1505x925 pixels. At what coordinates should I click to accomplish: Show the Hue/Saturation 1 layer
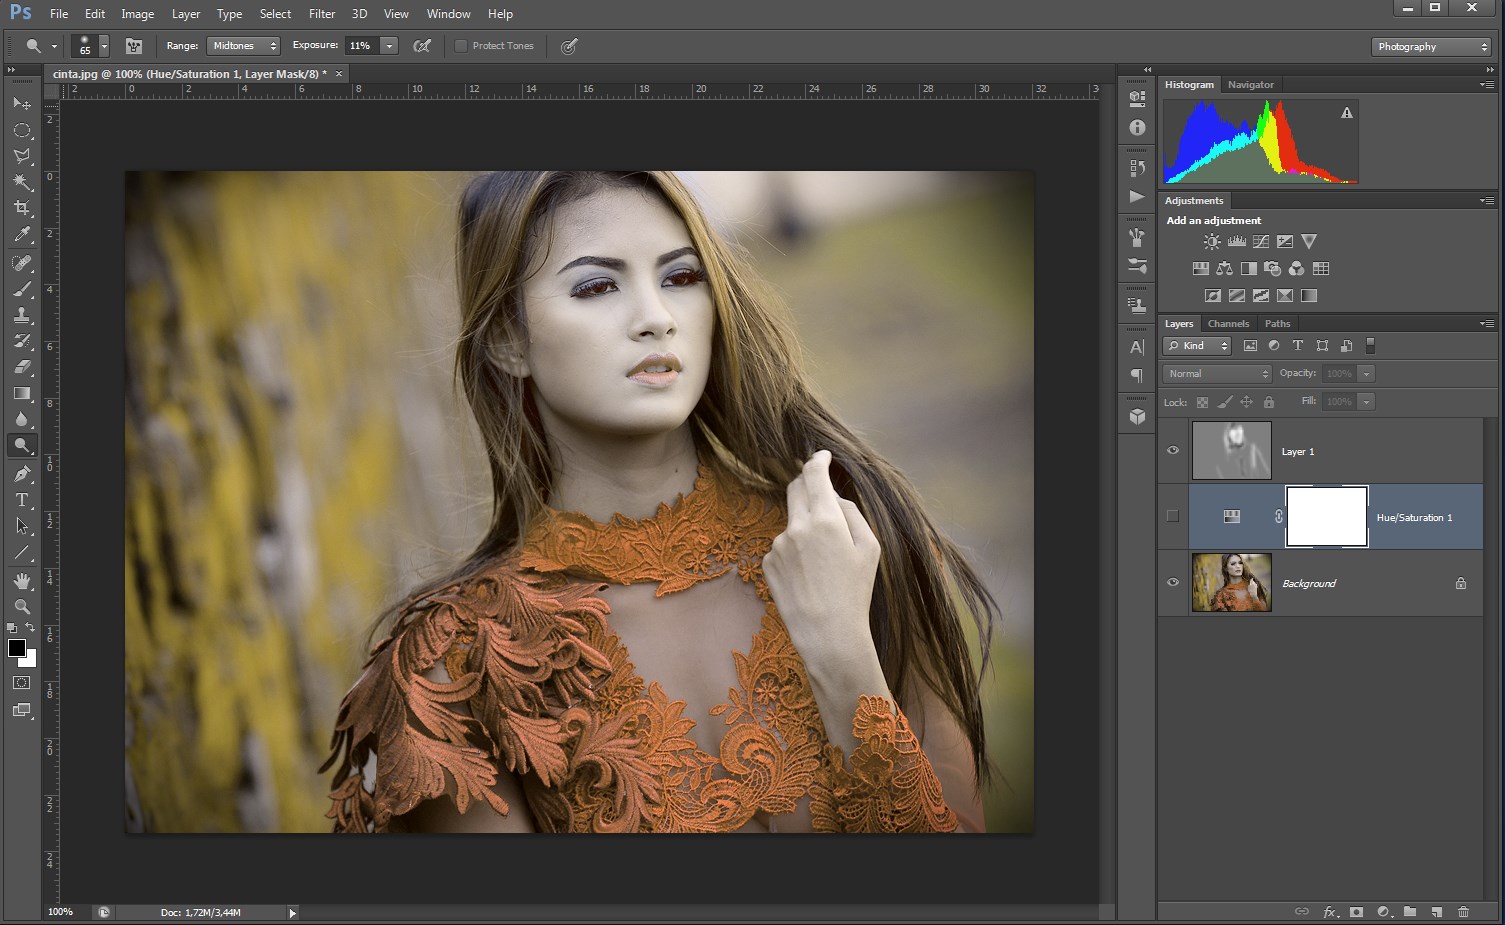(x=1173, y=517)
